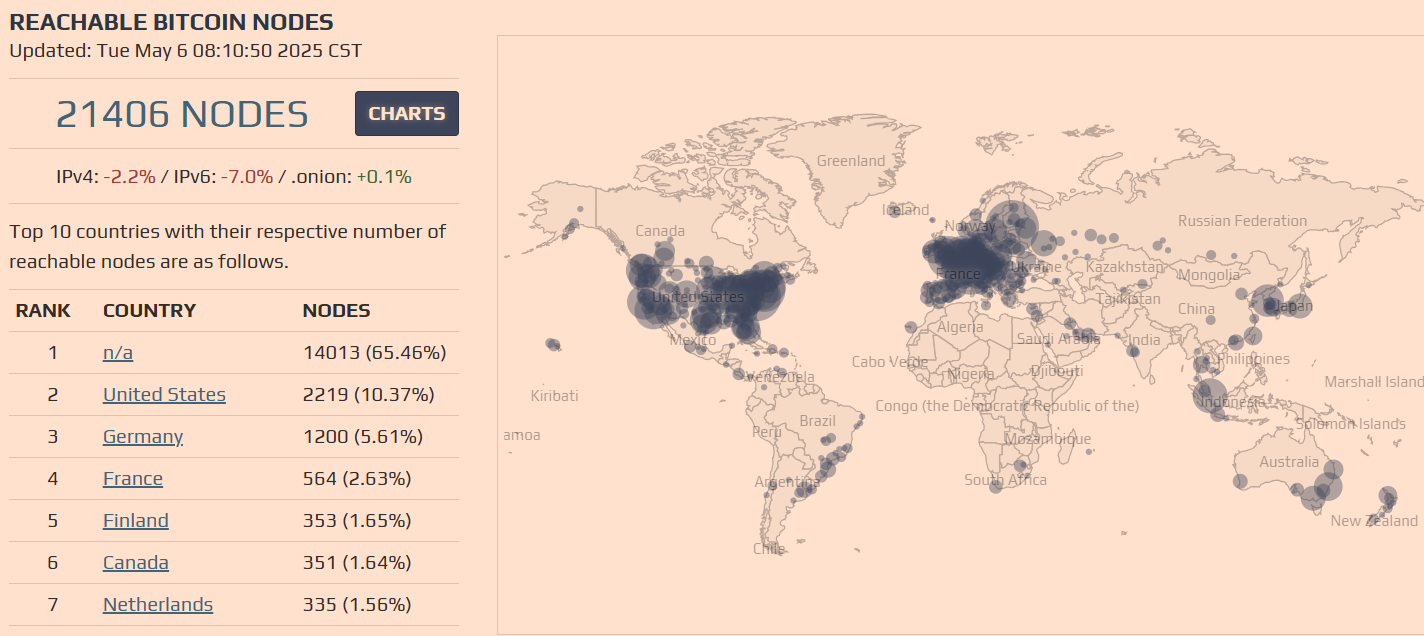Open the CHARTS button
1424x636 pixels.
(x=407, y=113)
